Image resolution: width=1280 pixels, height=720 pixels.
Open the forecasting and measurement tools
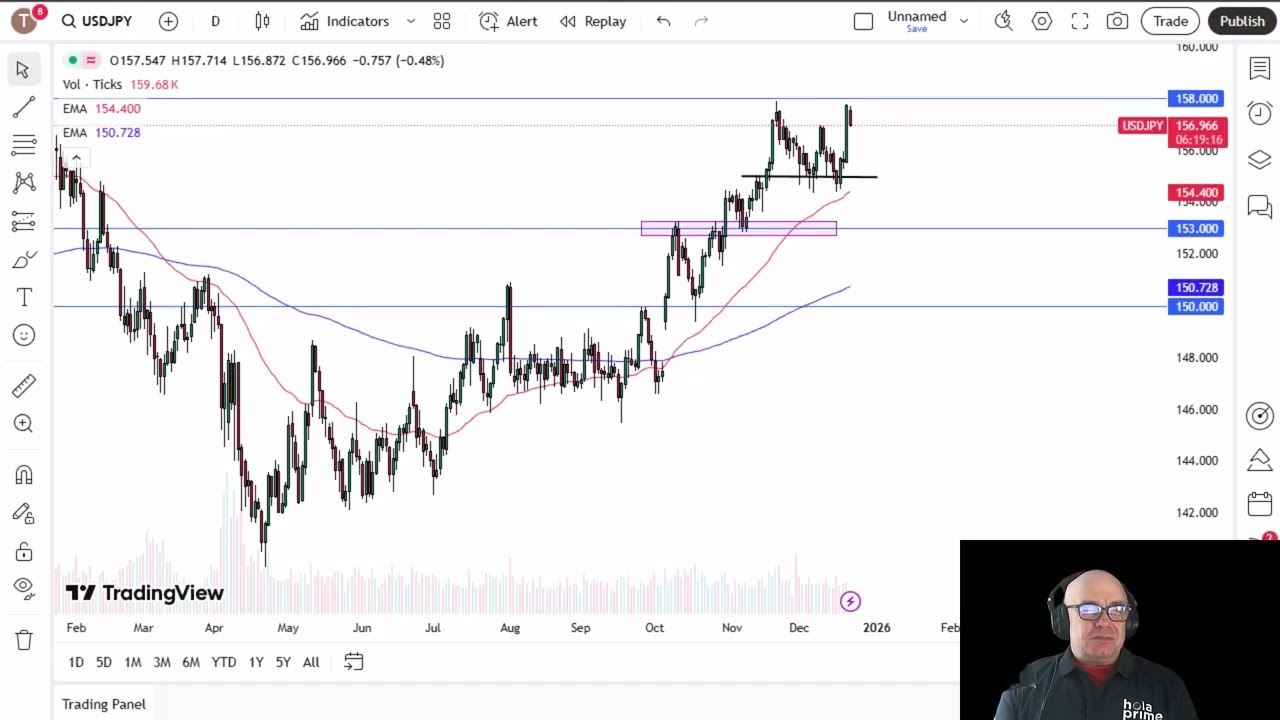pos(24,221)
